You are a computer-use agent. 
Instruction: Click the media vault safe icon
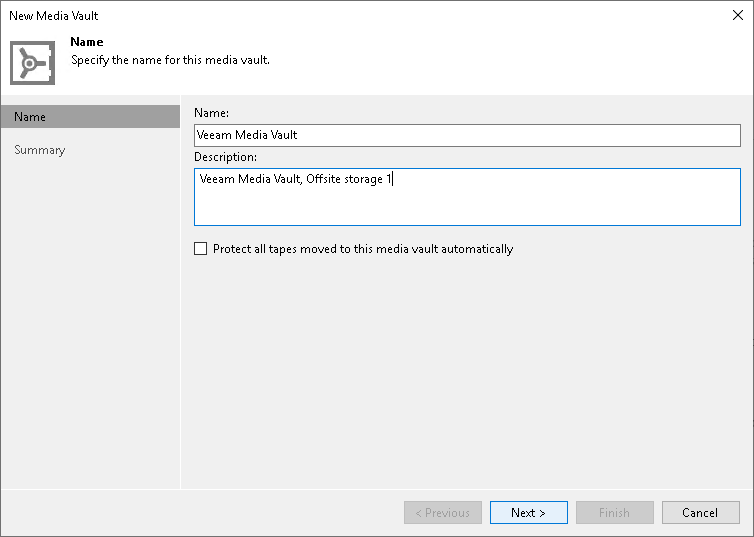coord(33,63)
